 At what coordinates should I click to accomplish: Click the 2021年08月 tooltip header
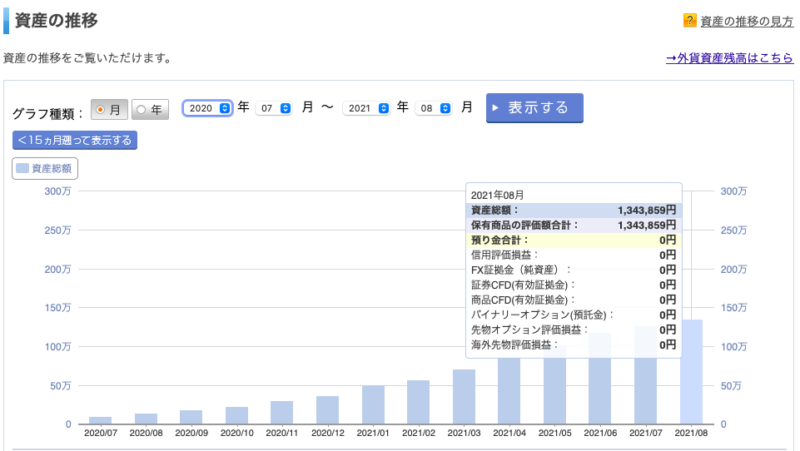coord(497,195)
